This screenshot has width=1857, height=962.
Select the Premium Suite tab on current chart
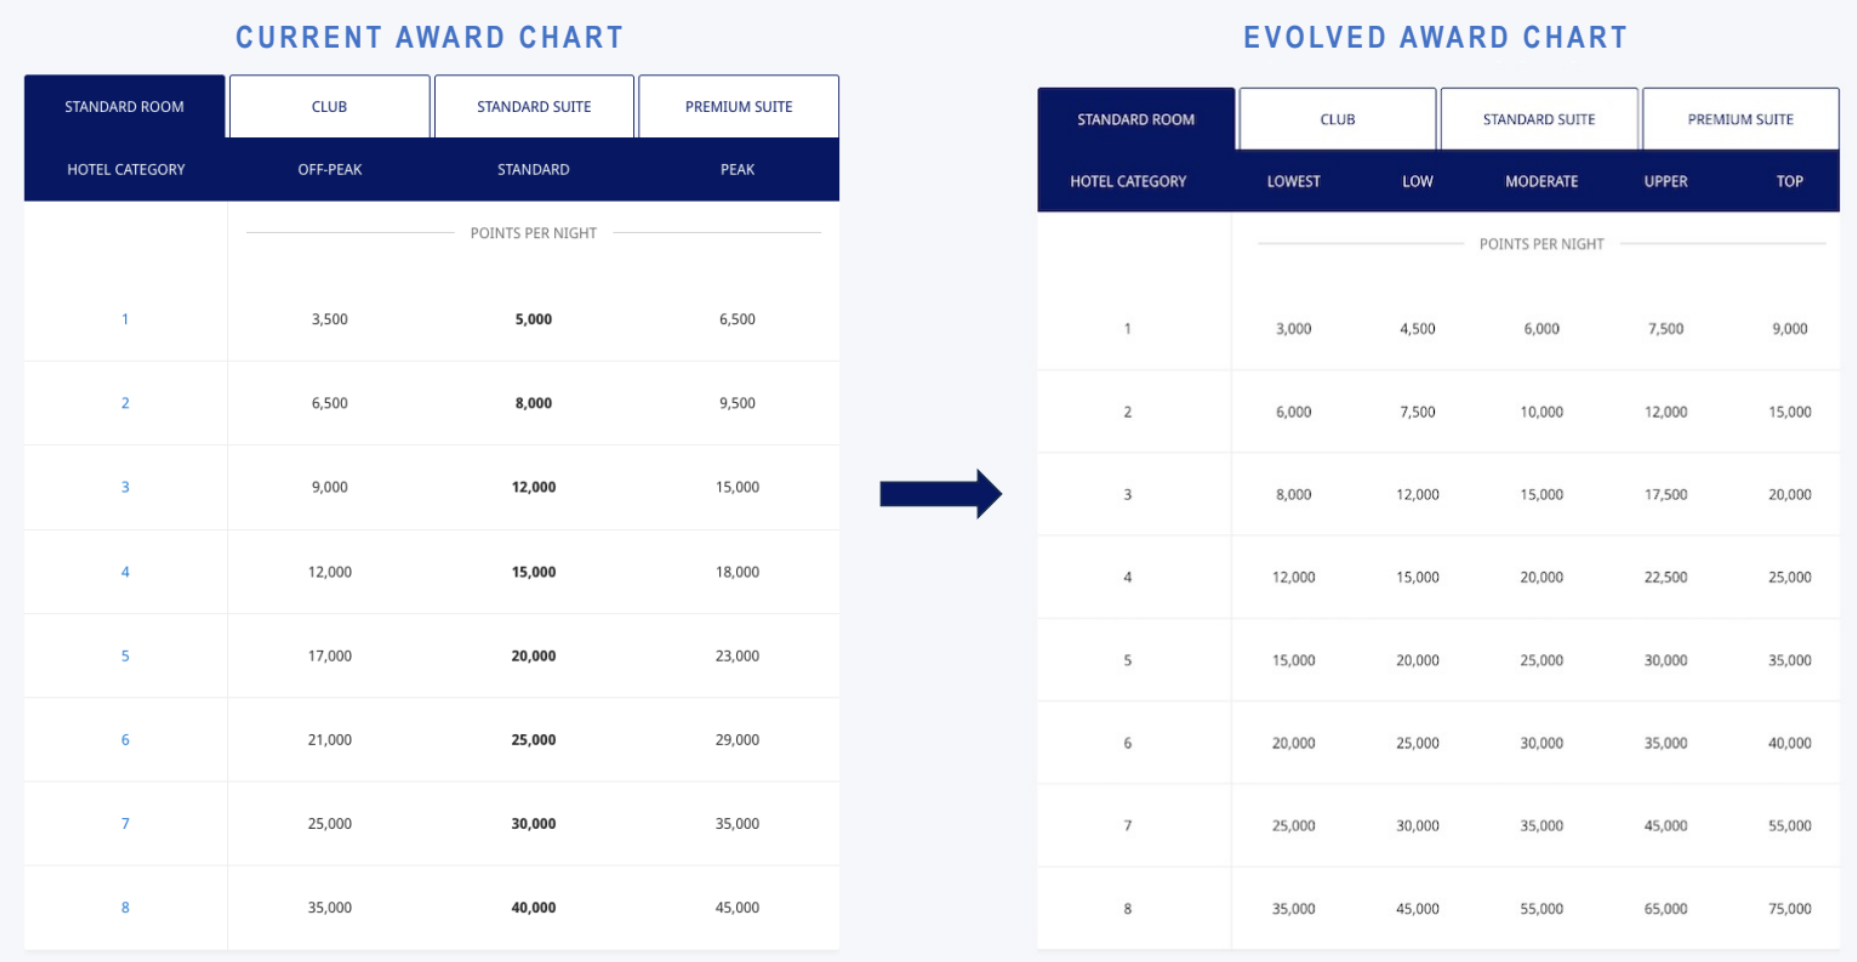(x=738, y=106)
